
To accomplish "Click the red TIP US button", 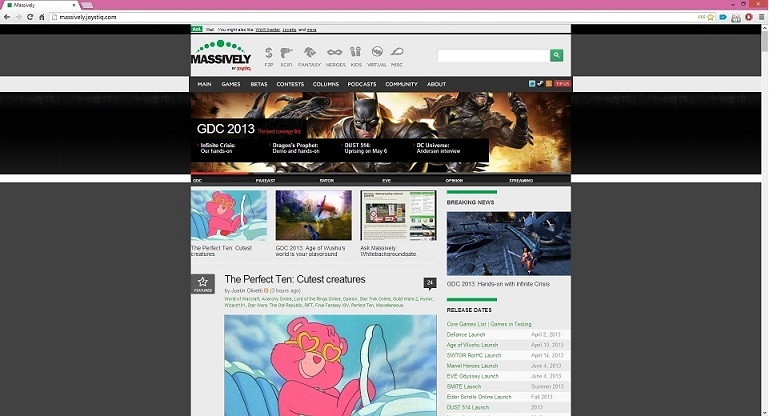I will pyautogui.click(x=562, y=84).
